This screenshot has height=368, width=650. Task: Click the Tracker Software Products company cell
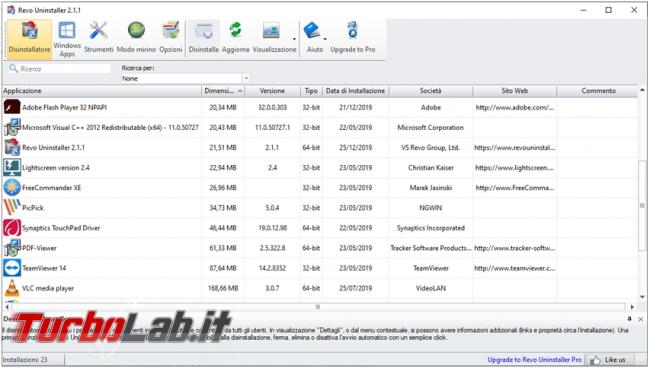pos(431,248)
